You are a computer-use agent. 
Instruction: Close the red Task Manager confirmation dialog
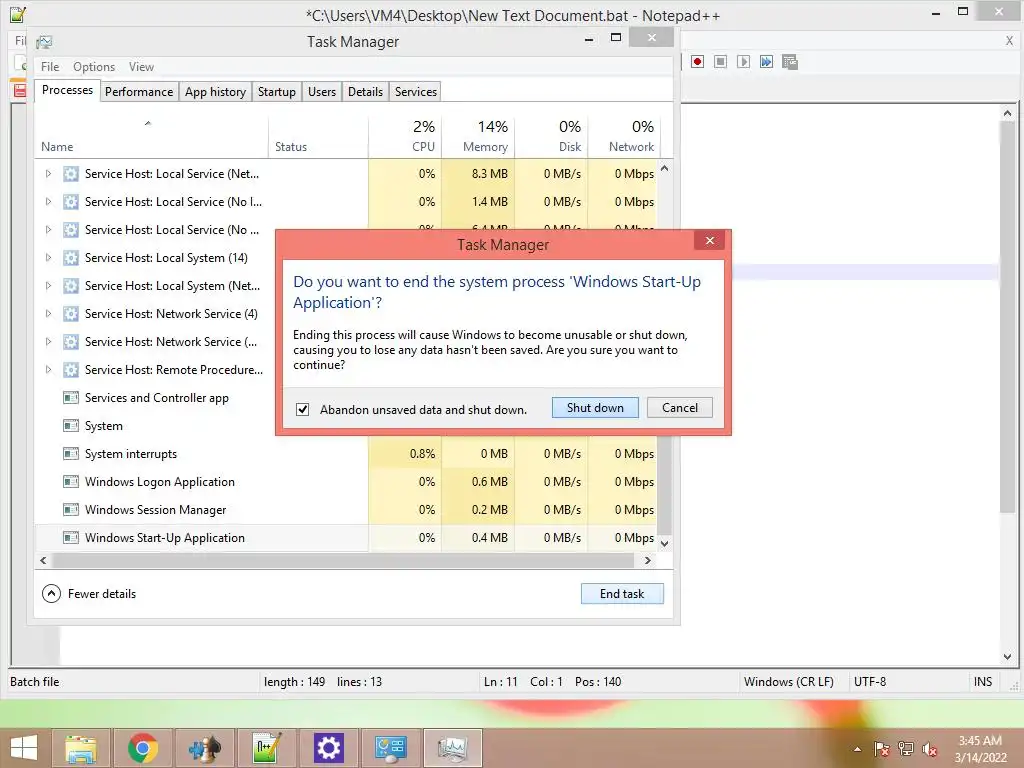[x=710, y=240]
